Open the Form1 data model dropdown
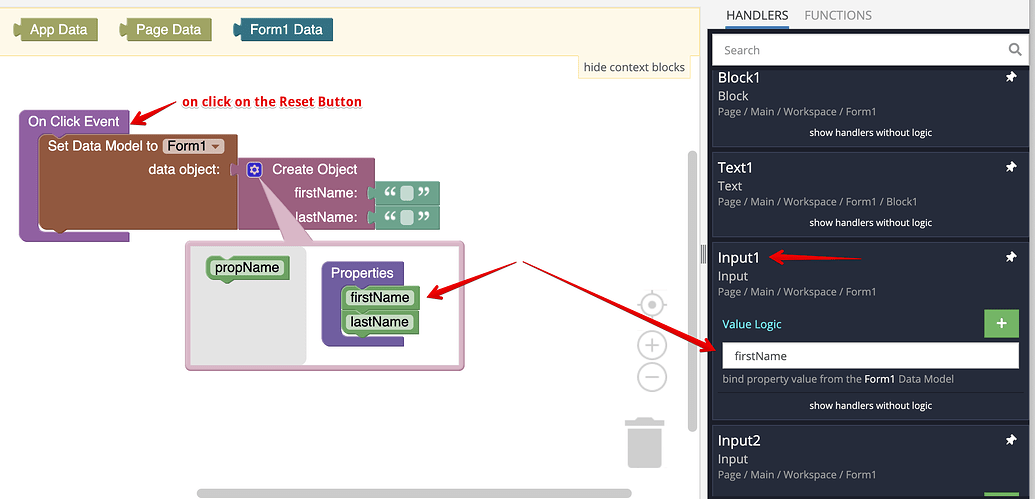 (x=193, y=146)
